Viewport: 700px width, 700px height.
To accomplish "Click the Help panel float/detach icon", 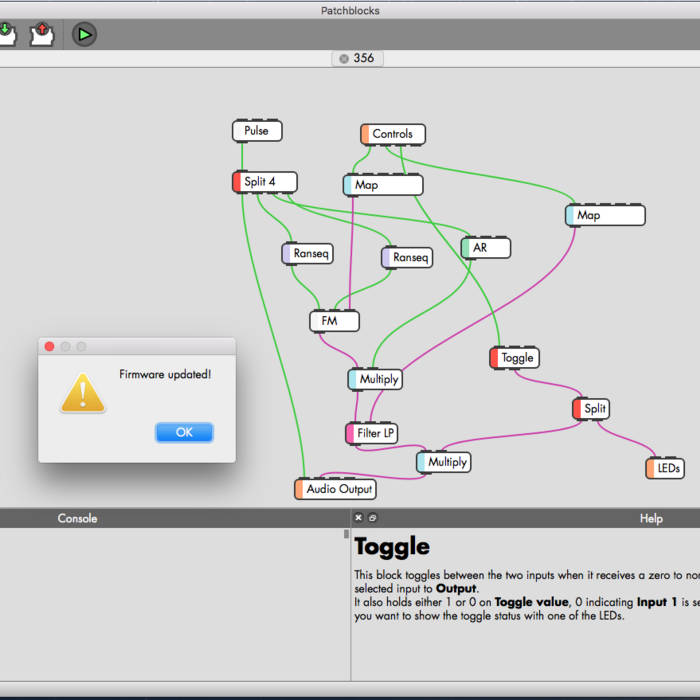I will click(373, 518).
